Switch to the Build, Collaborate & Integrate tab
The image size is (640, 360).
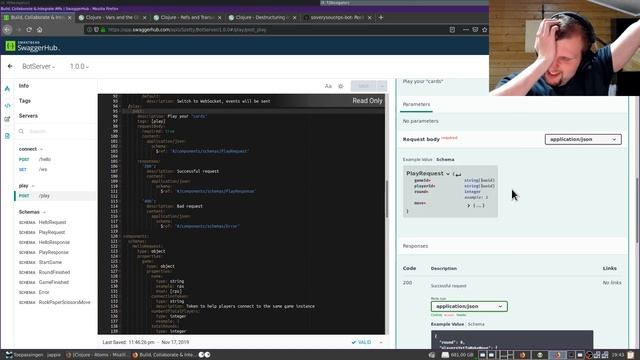point(37,18)
